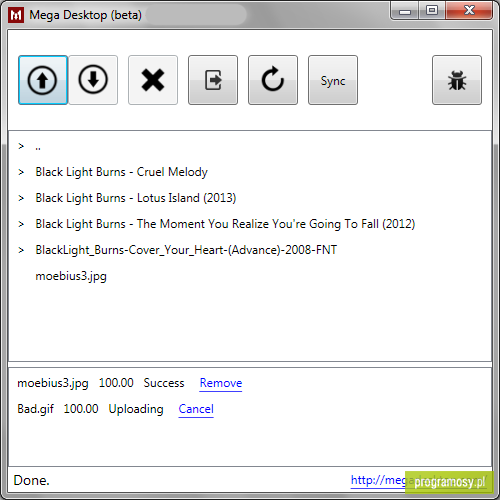This screenshot has height=500, width=500.
Task: Open the bug report beetle button
Action: (457, 80)
